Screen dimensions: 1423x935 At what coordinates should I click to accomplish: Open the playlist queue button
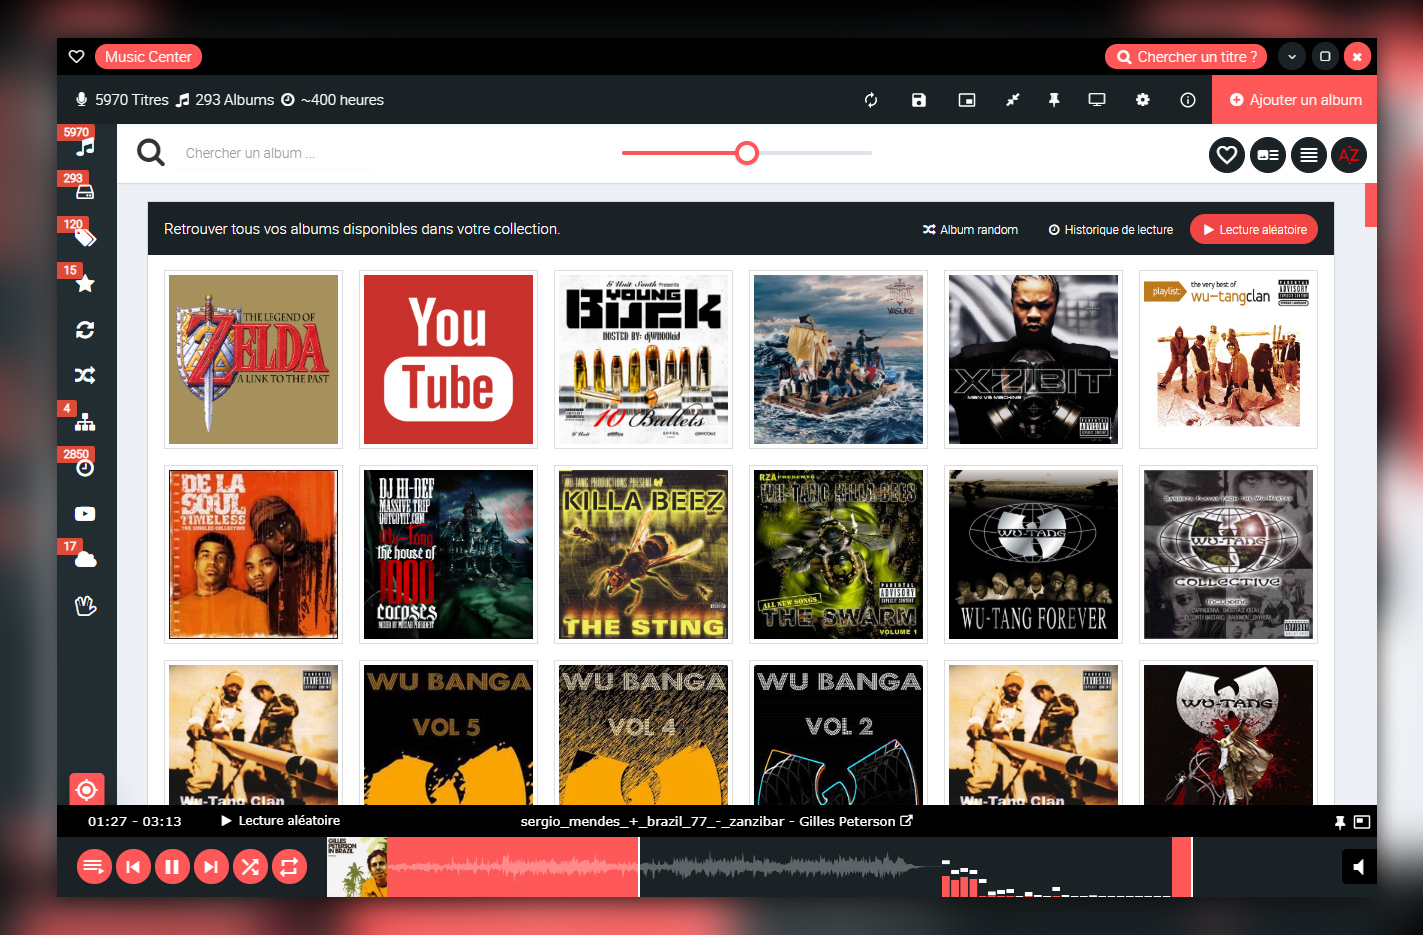(x=94, y=867)
